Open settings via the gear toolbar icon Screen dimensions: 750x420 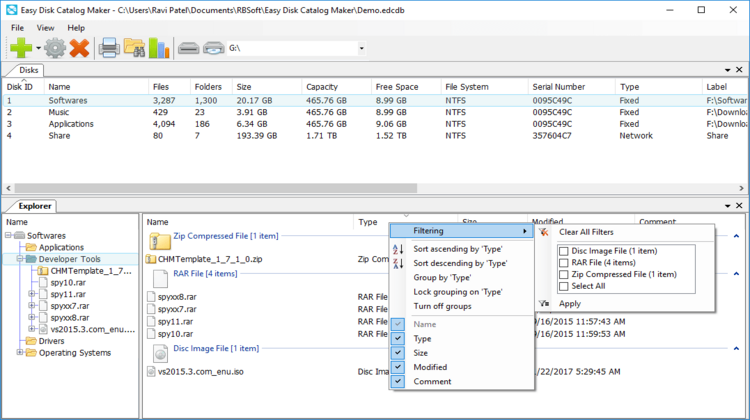click(x=55, y=47)
